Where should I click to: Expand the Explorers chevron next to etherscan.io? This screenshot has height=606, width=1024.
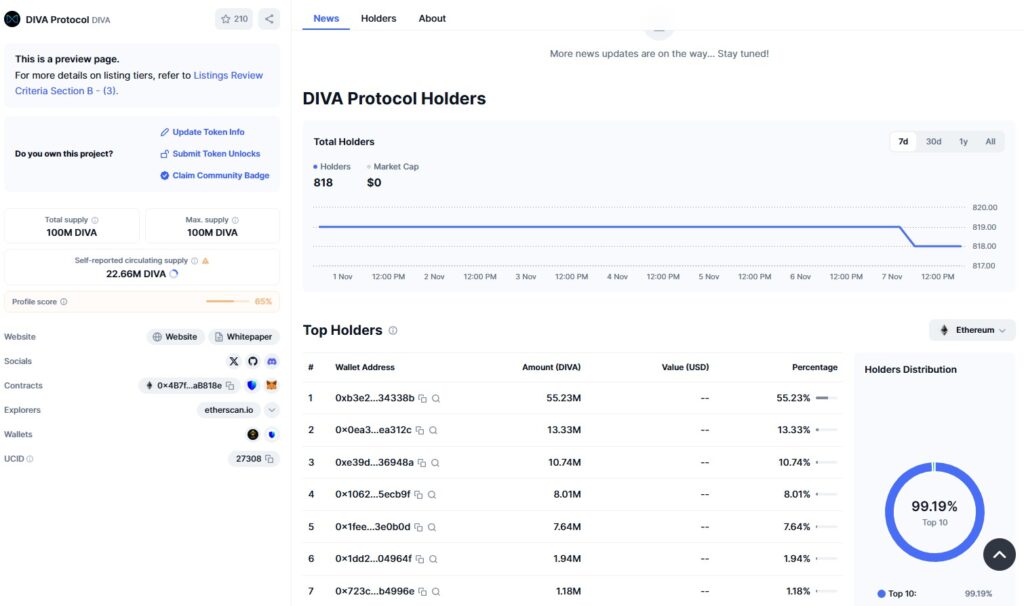(x=272, y=410)
